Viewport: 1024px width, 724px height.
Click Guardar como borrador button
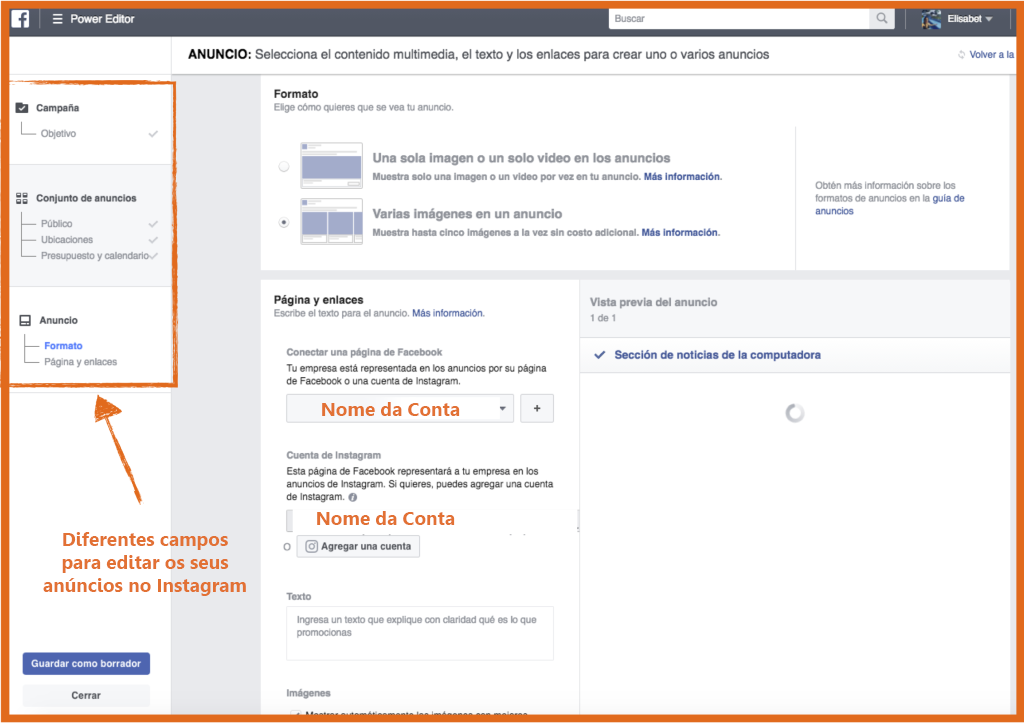86,664
